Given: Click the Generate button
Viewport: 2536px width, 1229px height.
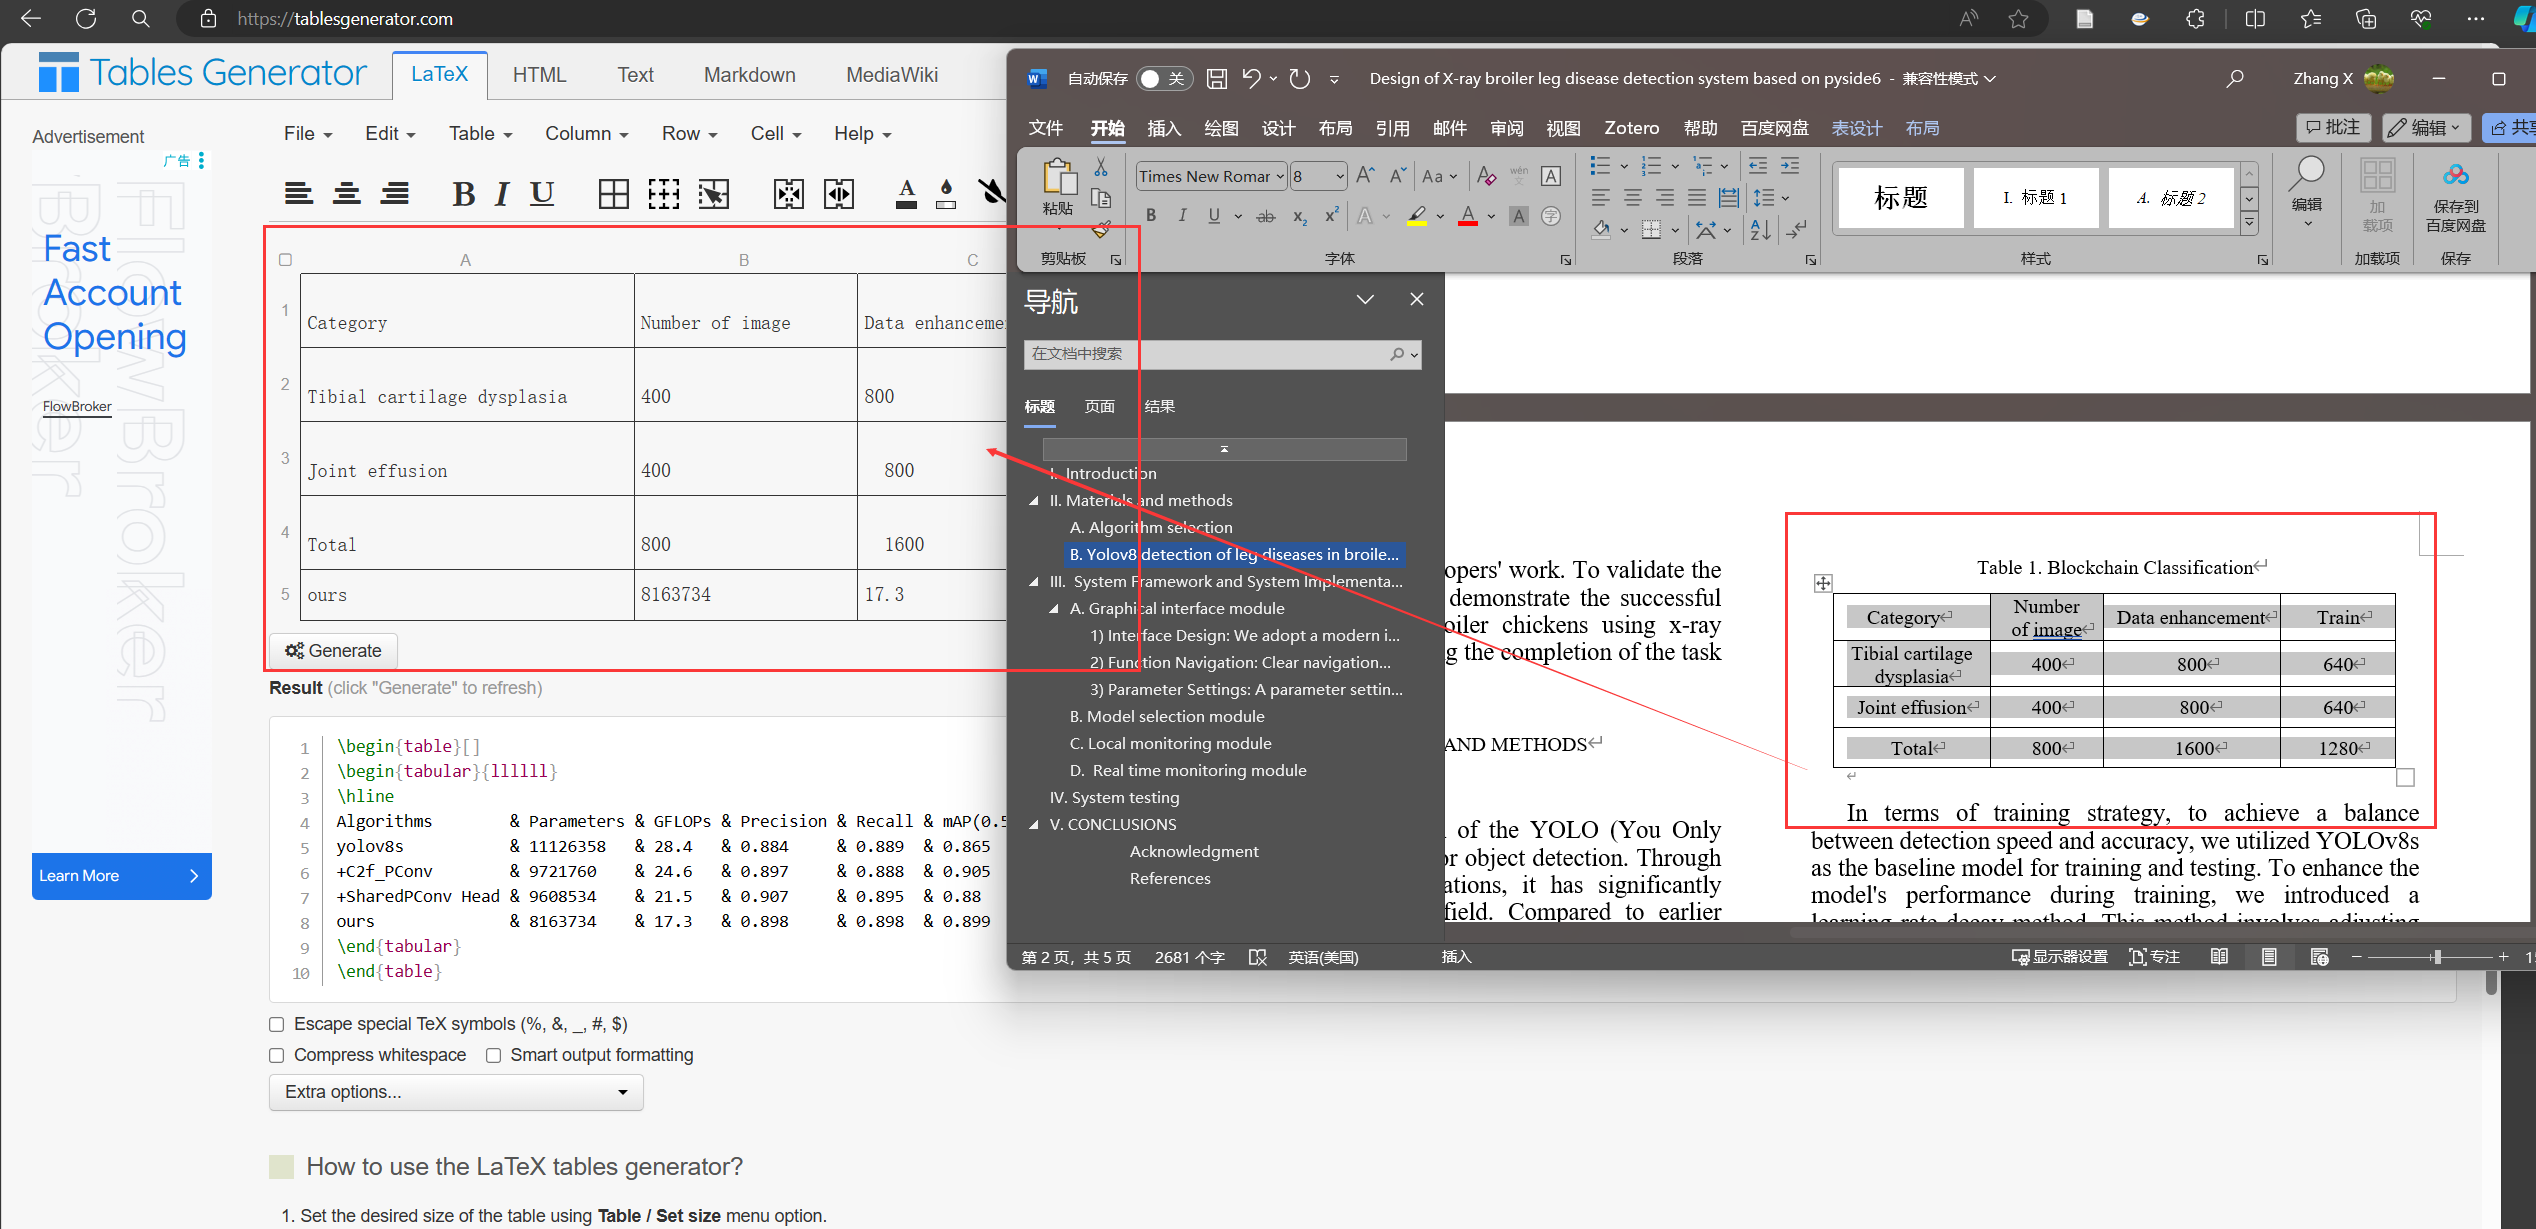Looking at the screenshot, I should [333, 651].
